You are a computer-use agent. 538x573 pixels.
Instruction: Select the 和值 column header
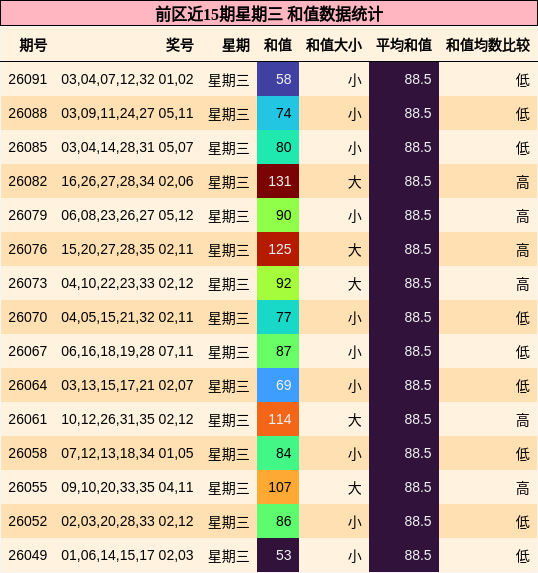(278, 45)
